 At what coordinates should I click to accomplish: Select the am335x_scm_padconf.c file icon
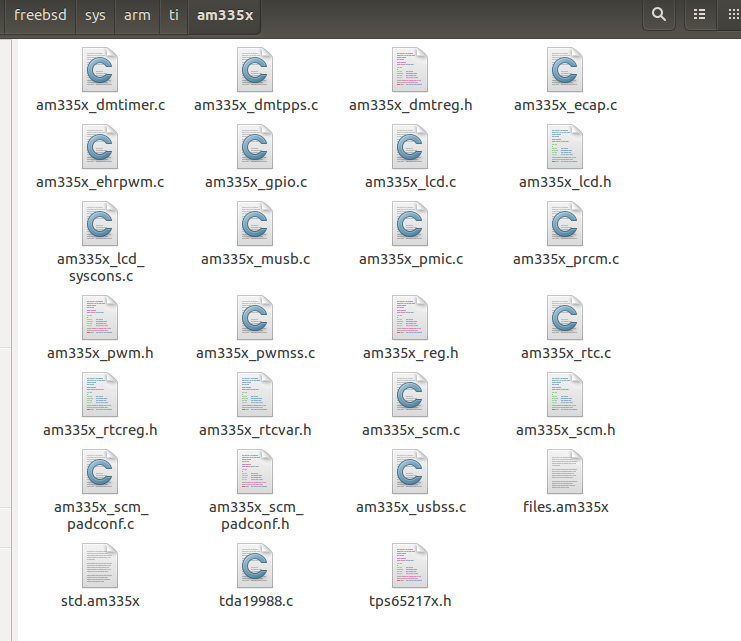[x=100, y=472]
